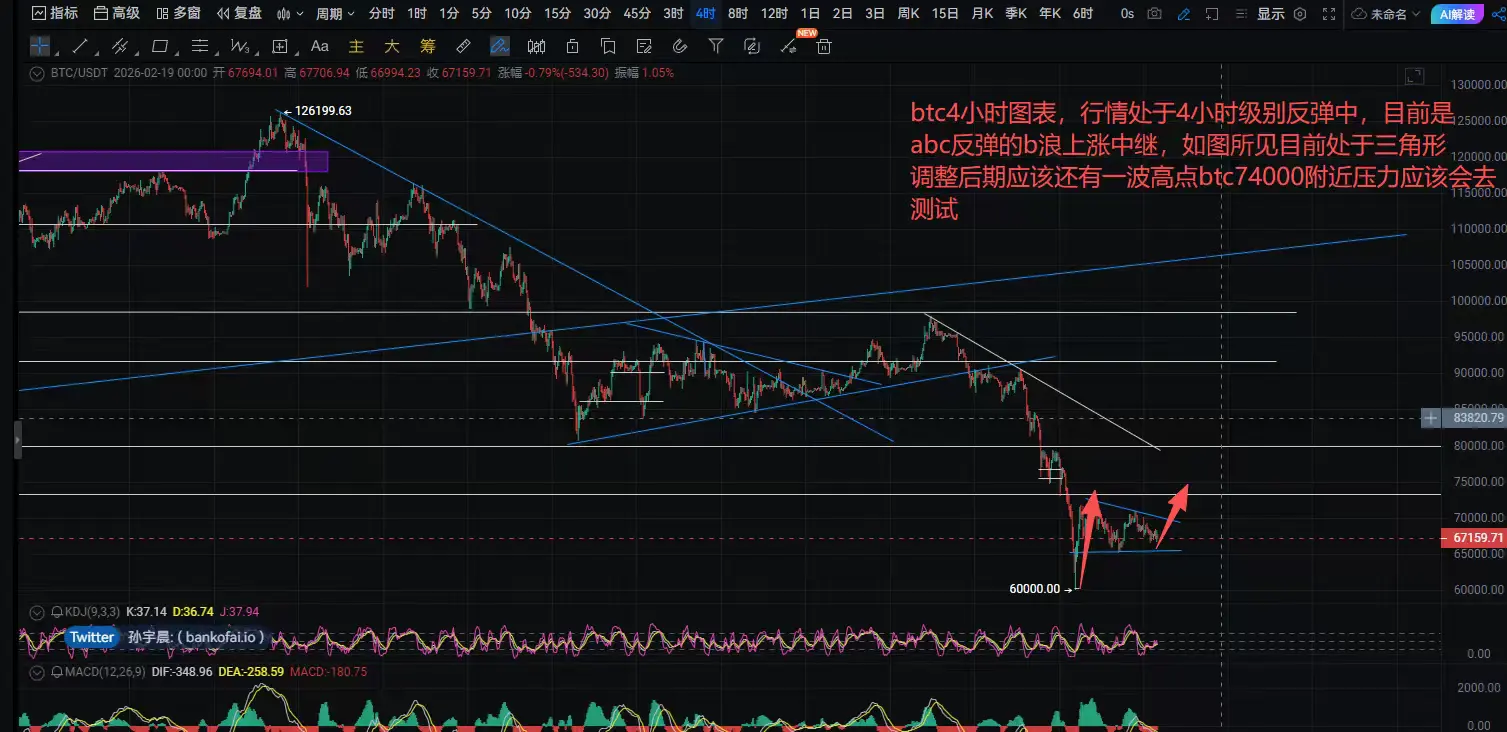Image resolution: width=1507 pixels, height=732 pixels.
Task: Click the paperclip attachment icon
Action: pos(680,46)
